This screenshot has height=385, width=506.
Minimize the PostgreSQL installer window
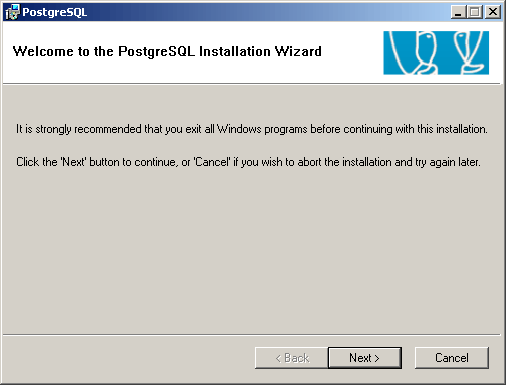[x=459, y=12]
